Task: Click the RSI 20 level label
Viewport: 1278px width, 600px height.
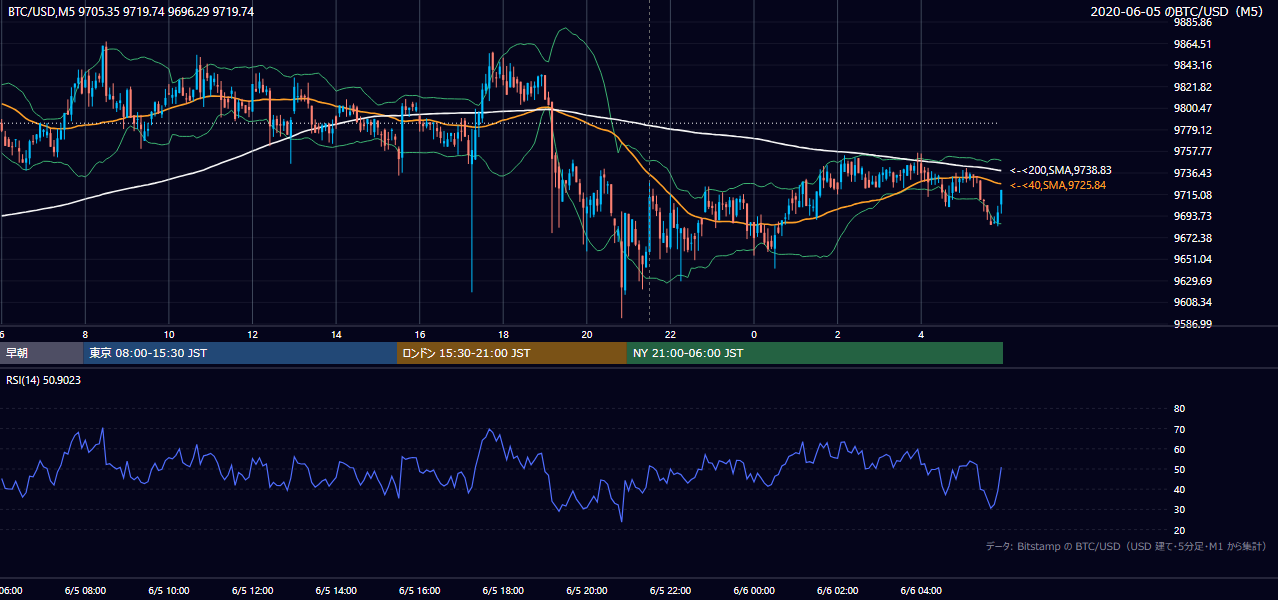Action: point(1179,530)
